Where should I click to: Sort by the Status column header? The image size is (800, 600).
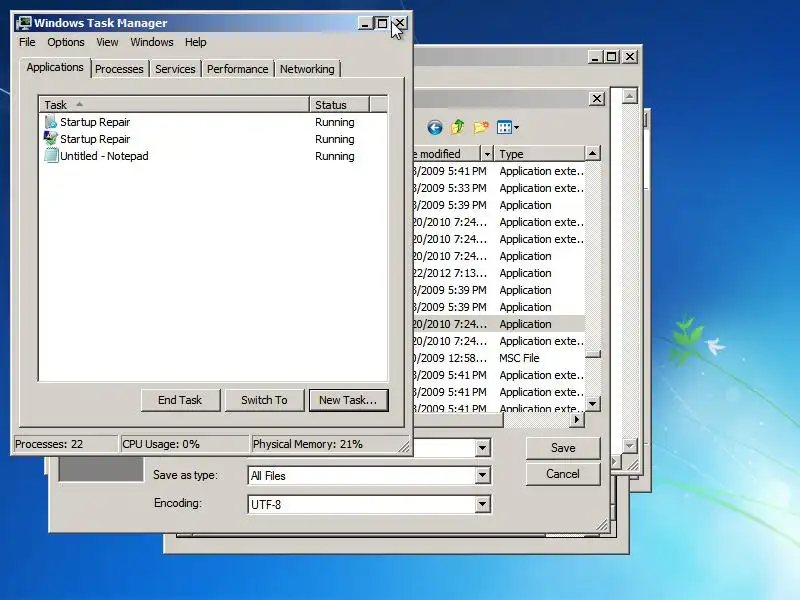coord(339,105)
